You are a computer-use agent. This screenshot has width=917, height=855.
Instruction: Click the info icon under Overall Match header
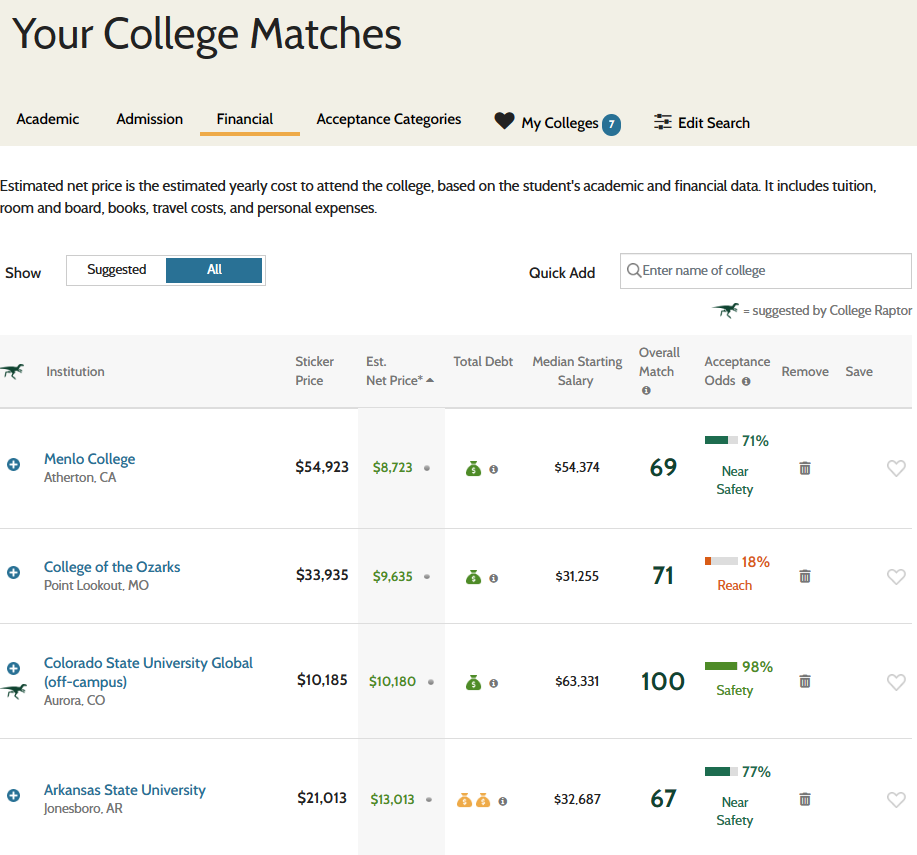point(647,390)
